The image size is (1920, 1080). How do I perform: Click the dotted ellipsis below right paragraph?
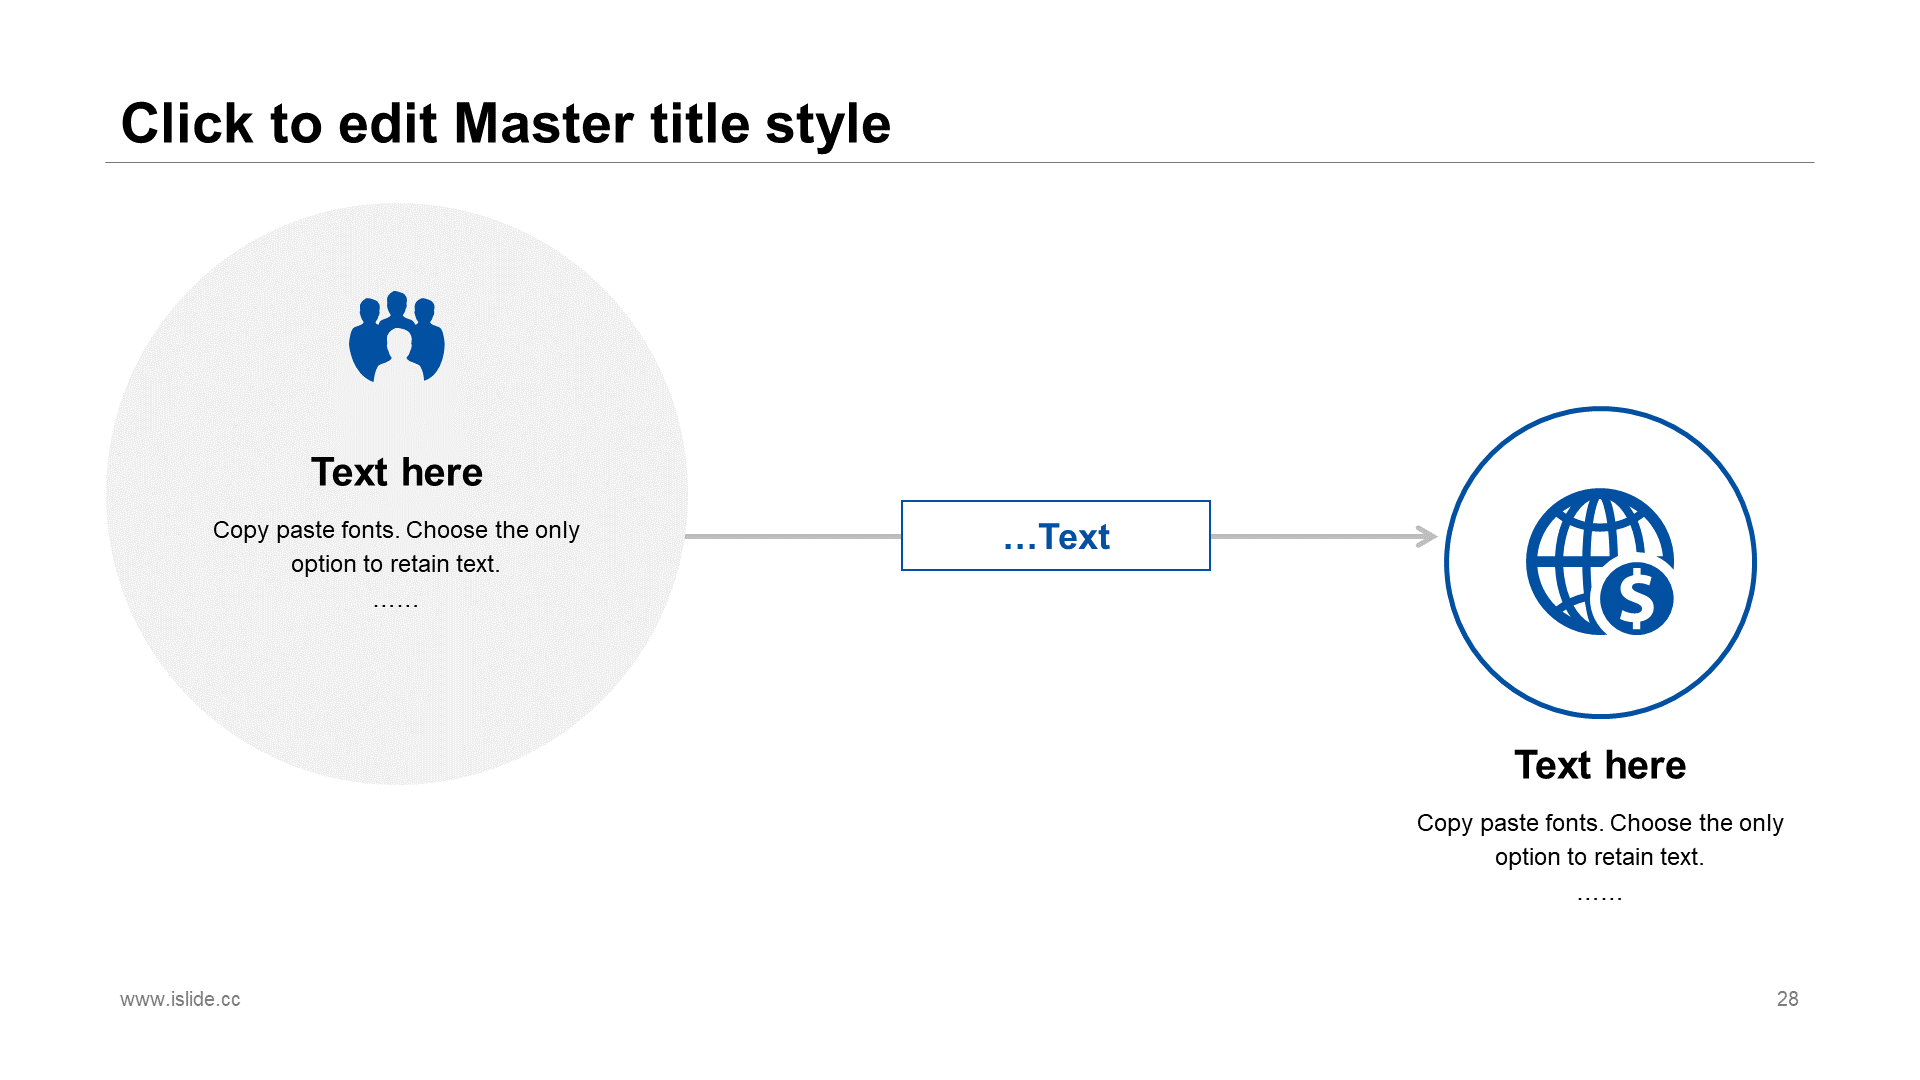coord(1599,897)
